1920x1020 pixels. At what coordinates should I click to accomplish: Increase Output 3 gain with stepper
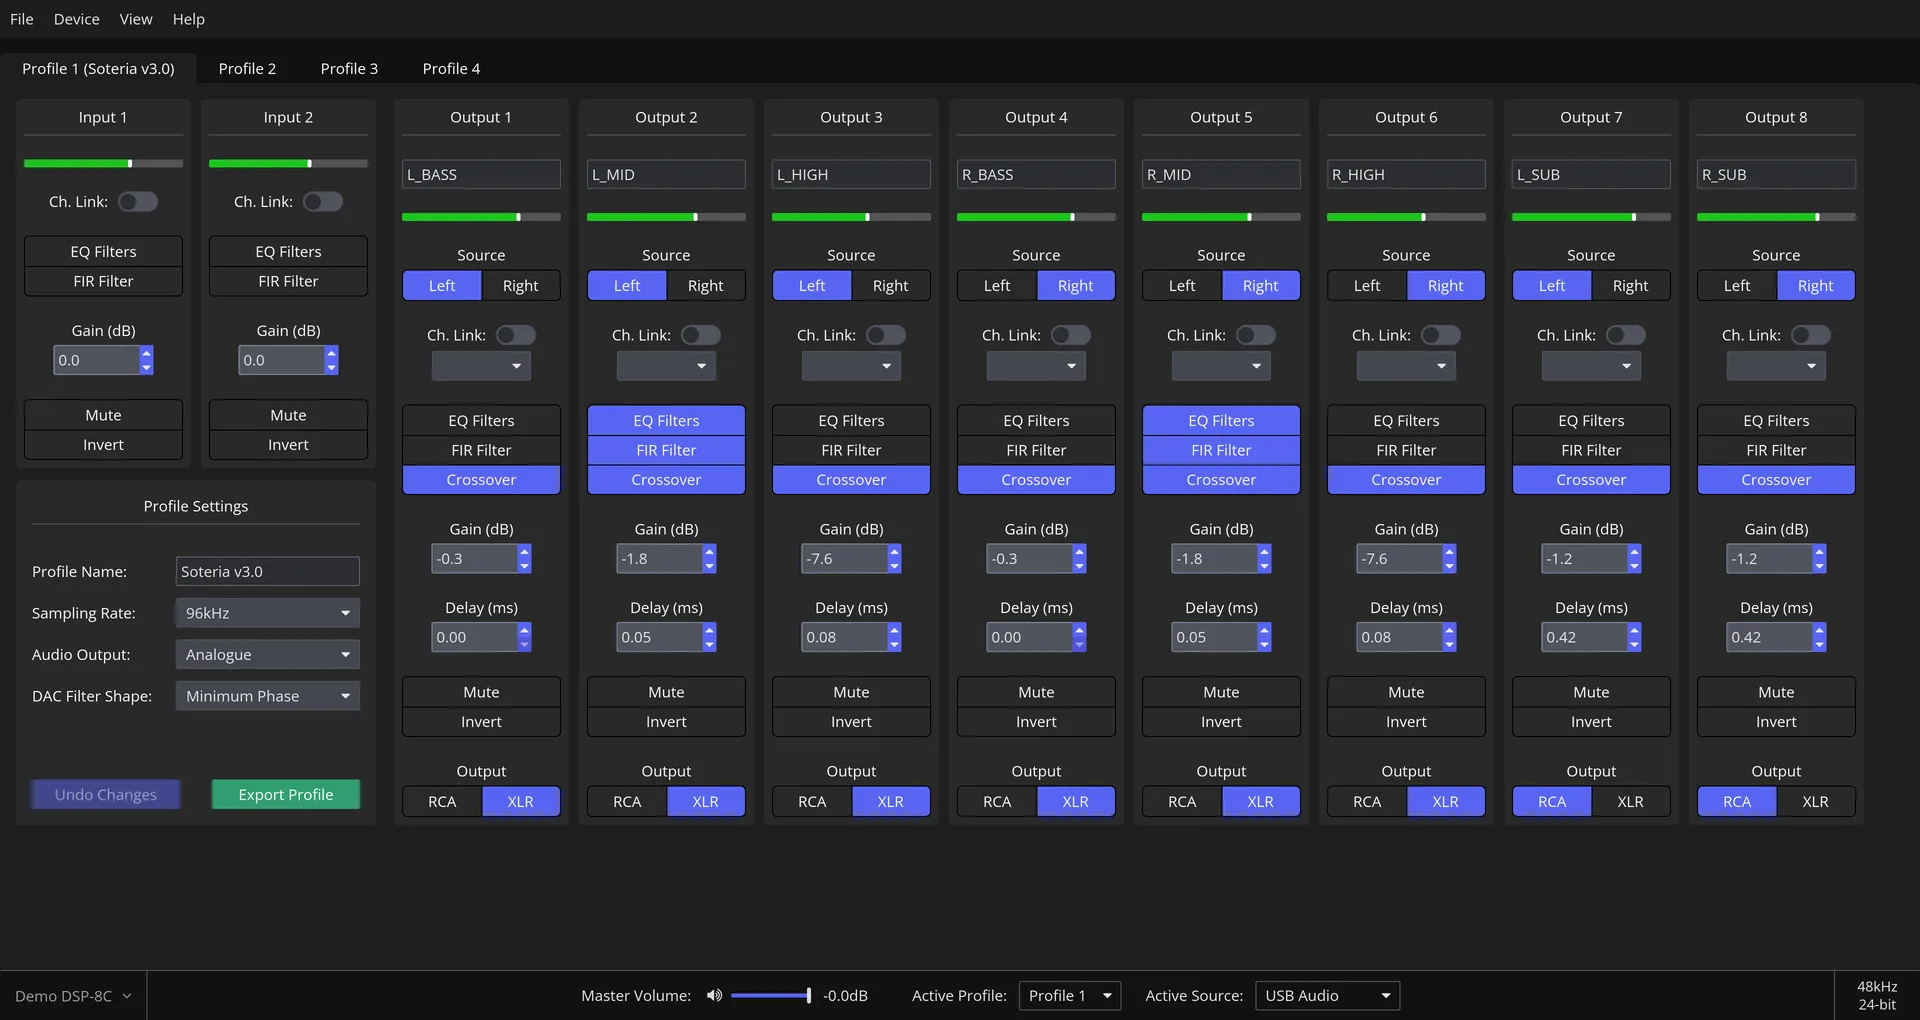point(895,552)
